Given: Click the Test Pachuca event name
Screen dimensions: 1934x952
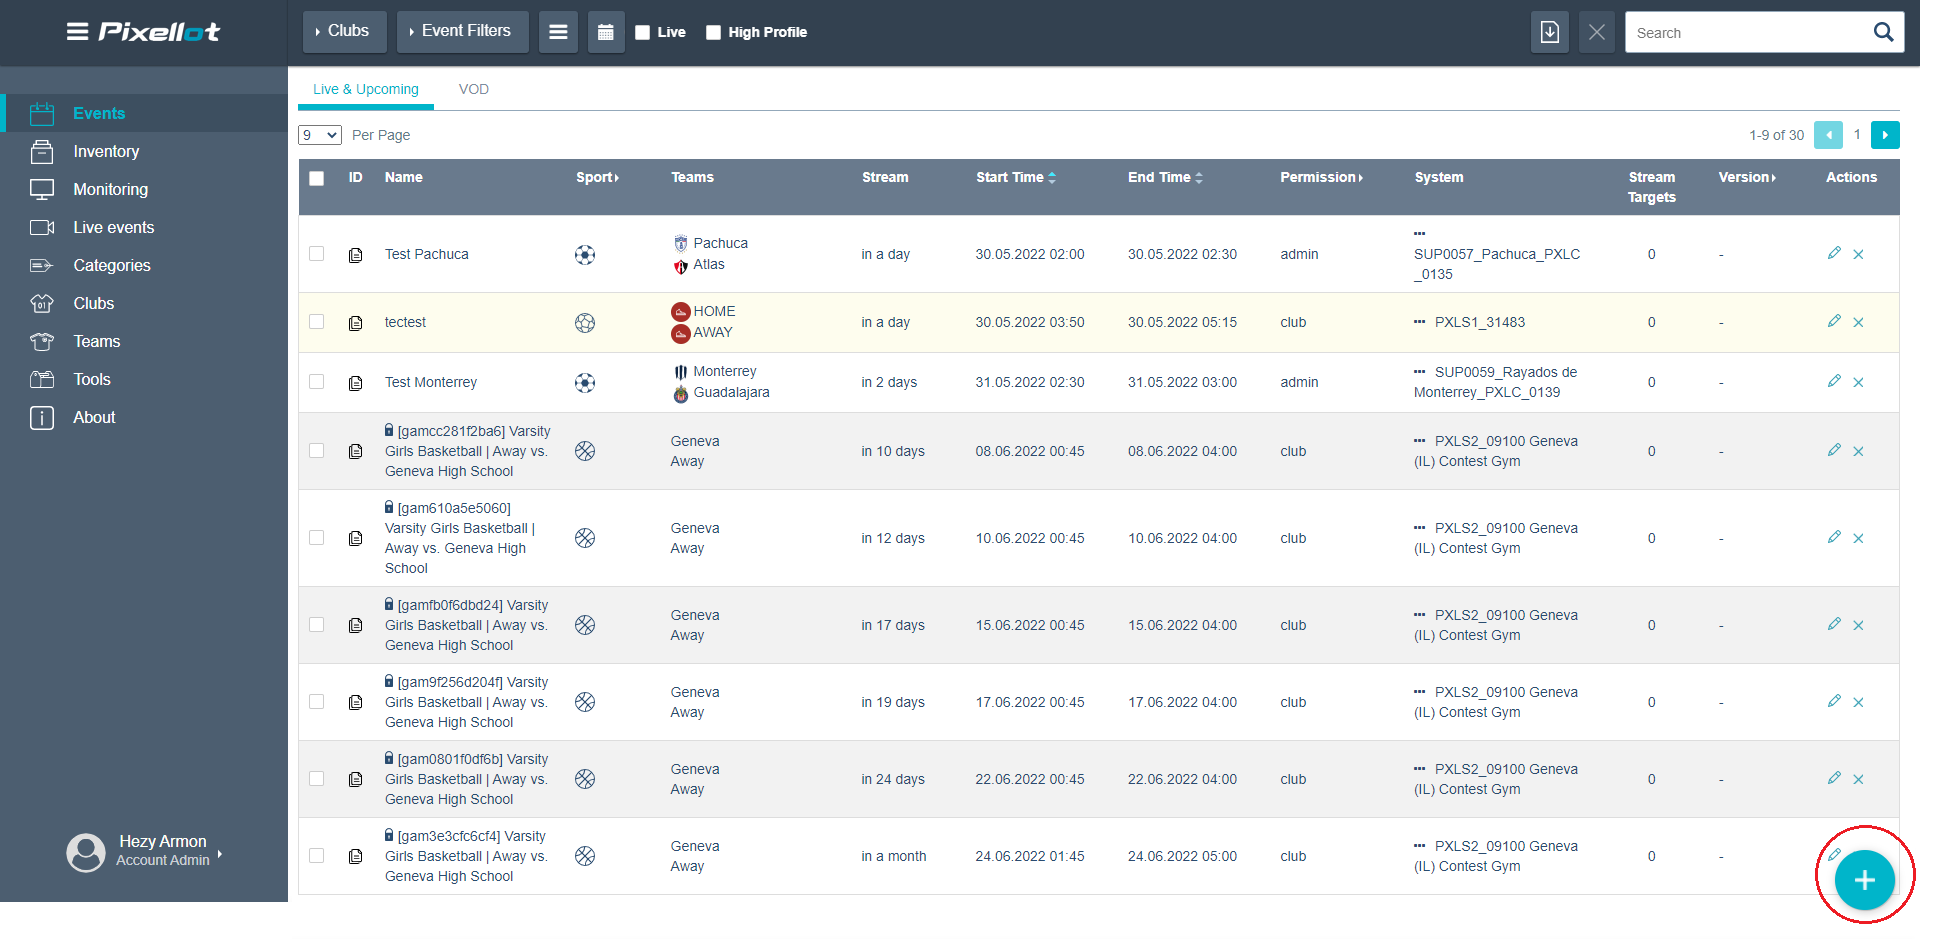Looking at the screenshot, I should pyautogui.click(x=427, y=254).
